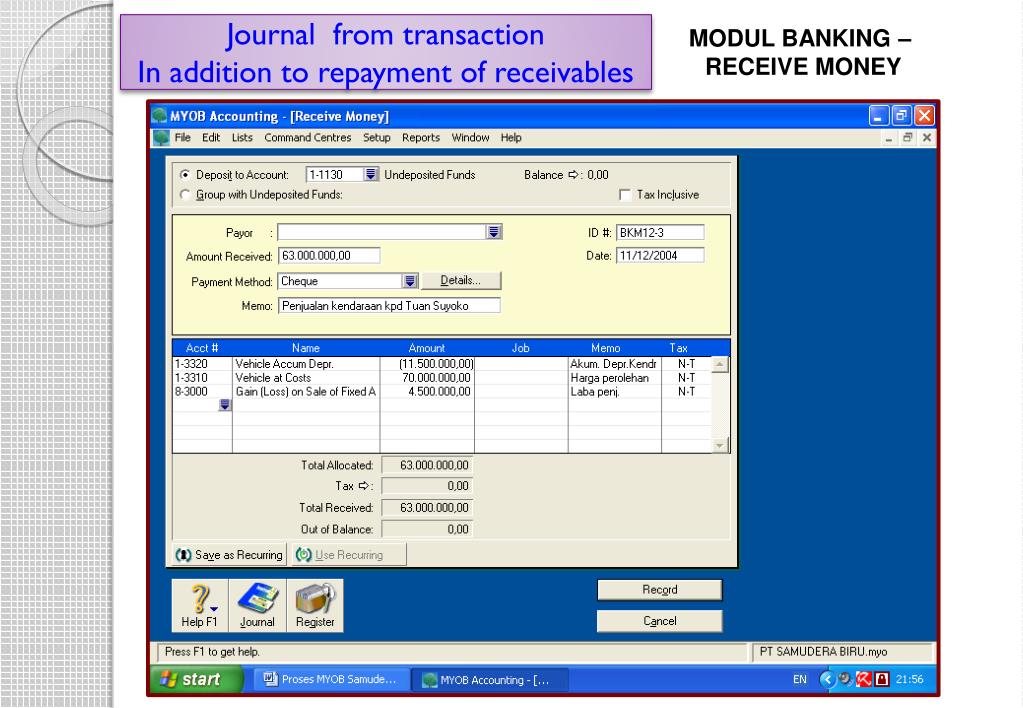Click Gain (Loss) on Sale name cell

[306, 392]
